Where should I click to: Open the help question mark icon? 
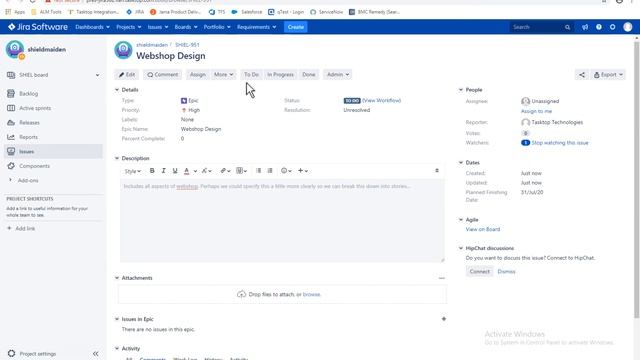click(x=599, y=27)
